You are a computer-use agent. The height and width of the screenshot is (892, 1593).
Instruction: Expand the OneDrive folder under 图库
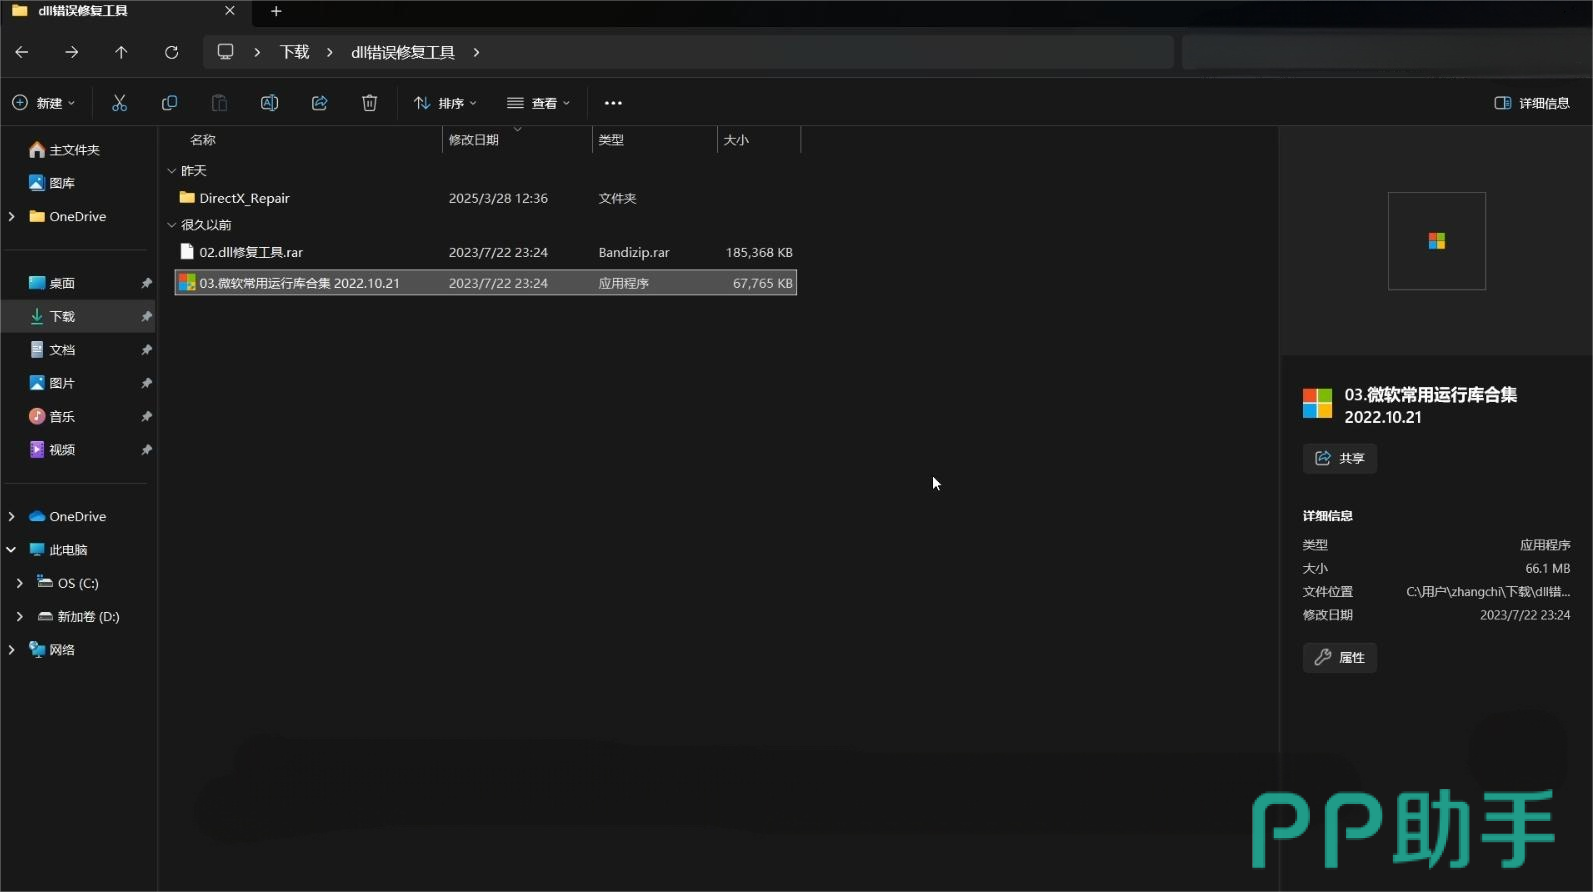tap(12, 216)
